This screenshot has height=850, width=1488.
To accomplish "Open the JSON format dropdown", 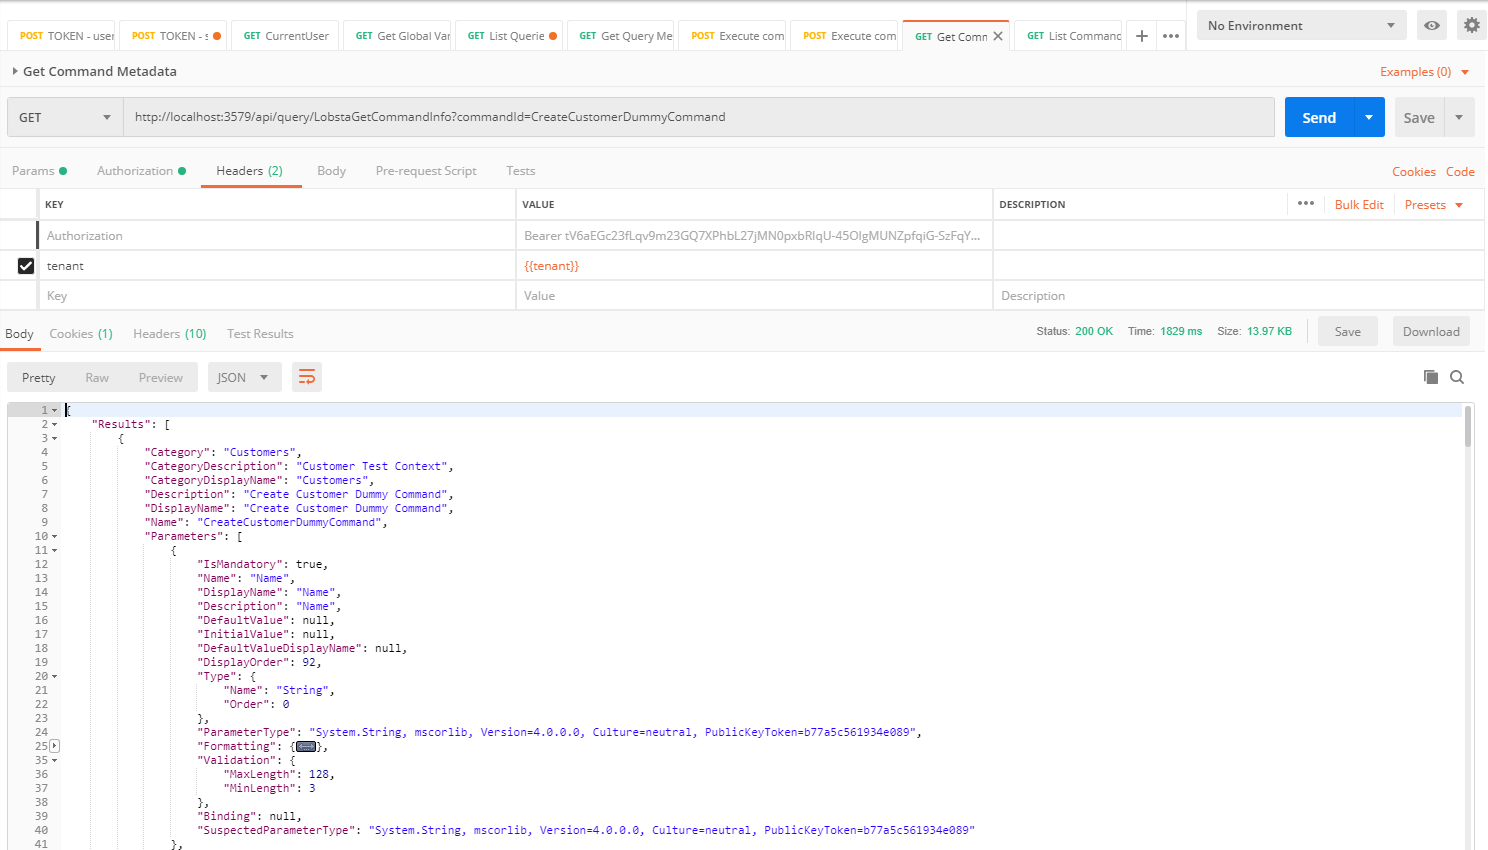I will [243, 377].
